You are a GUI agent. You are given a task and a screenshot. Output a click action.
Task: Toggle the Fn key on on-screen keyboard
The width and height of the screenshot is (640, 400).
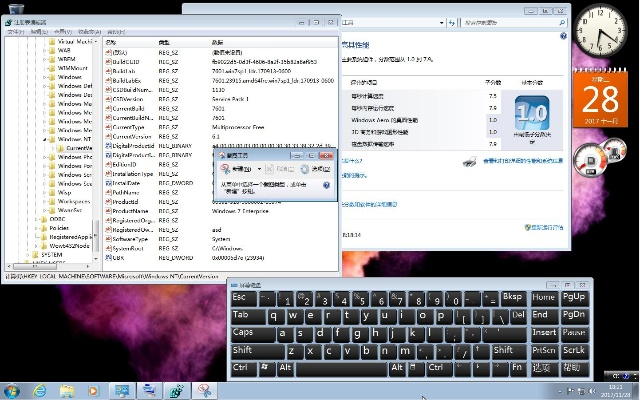click(517, 367)
